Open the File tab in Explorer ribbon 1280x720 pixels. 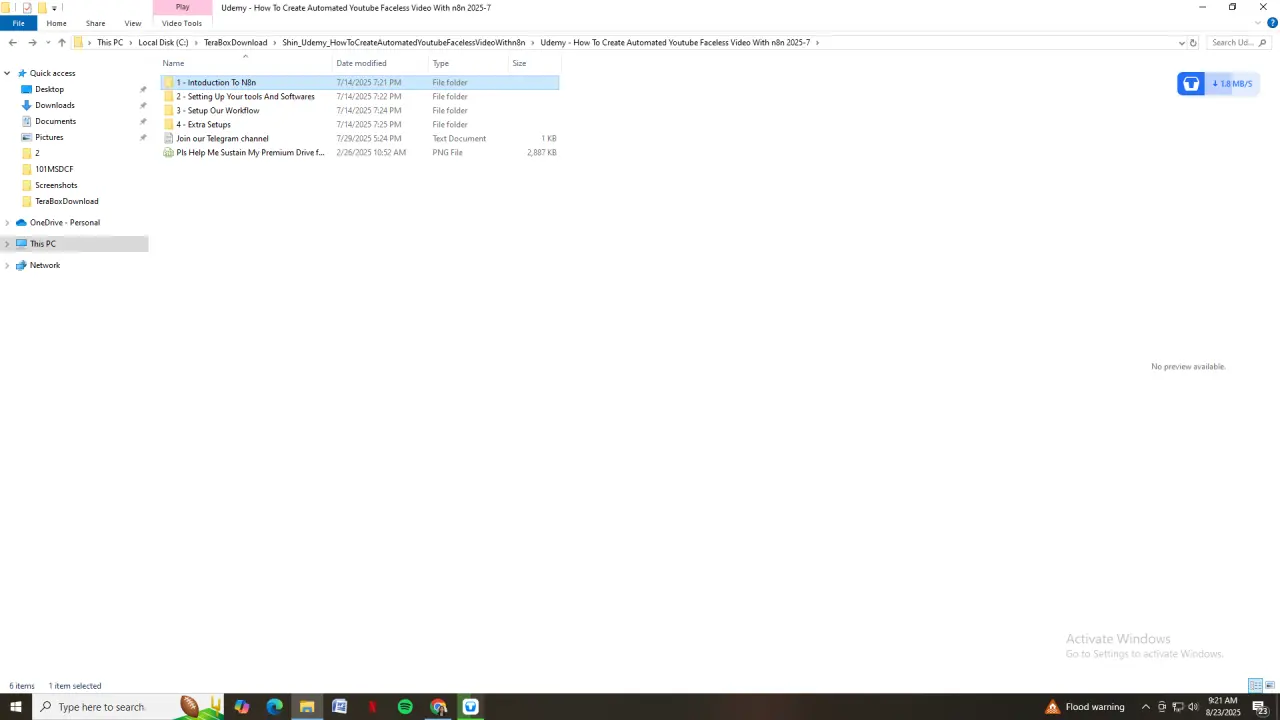point(18,23)
